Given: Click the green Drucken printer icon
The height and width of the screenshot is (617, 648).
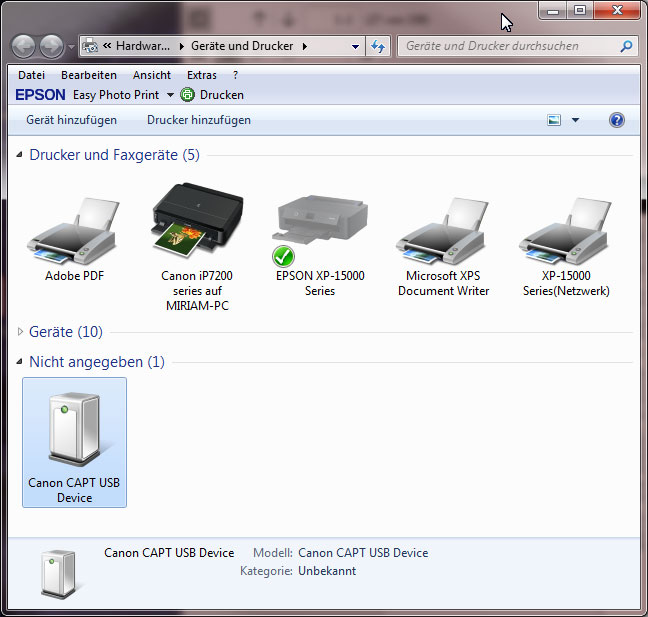Looking at the screenshot, I should [x=187, y=95].
